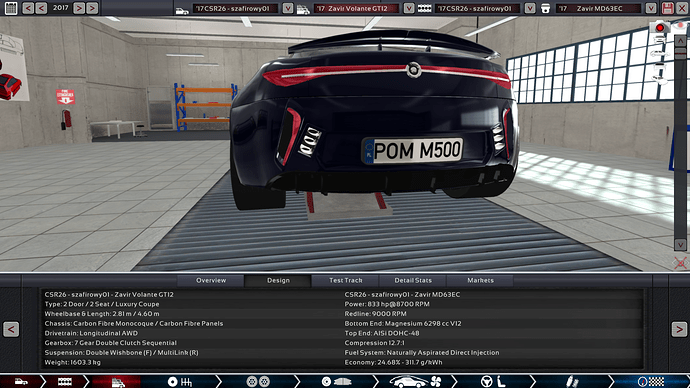
Task: Take a photo with the camera icon
Action: (660, 27)
